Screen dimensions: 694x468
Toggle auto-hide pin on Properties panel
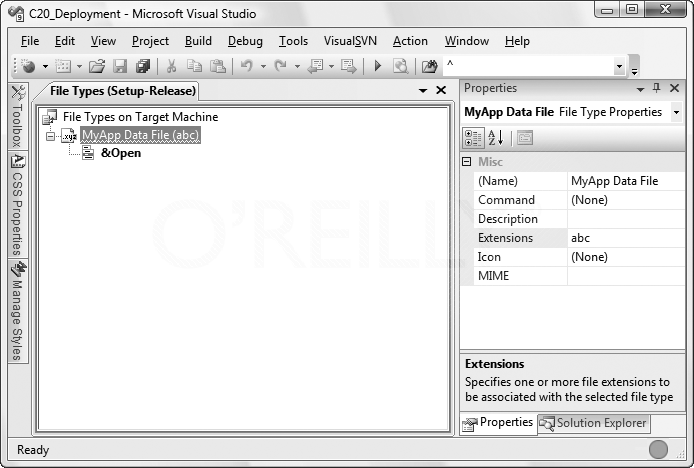pyautogui.click(x=657, y=88)
